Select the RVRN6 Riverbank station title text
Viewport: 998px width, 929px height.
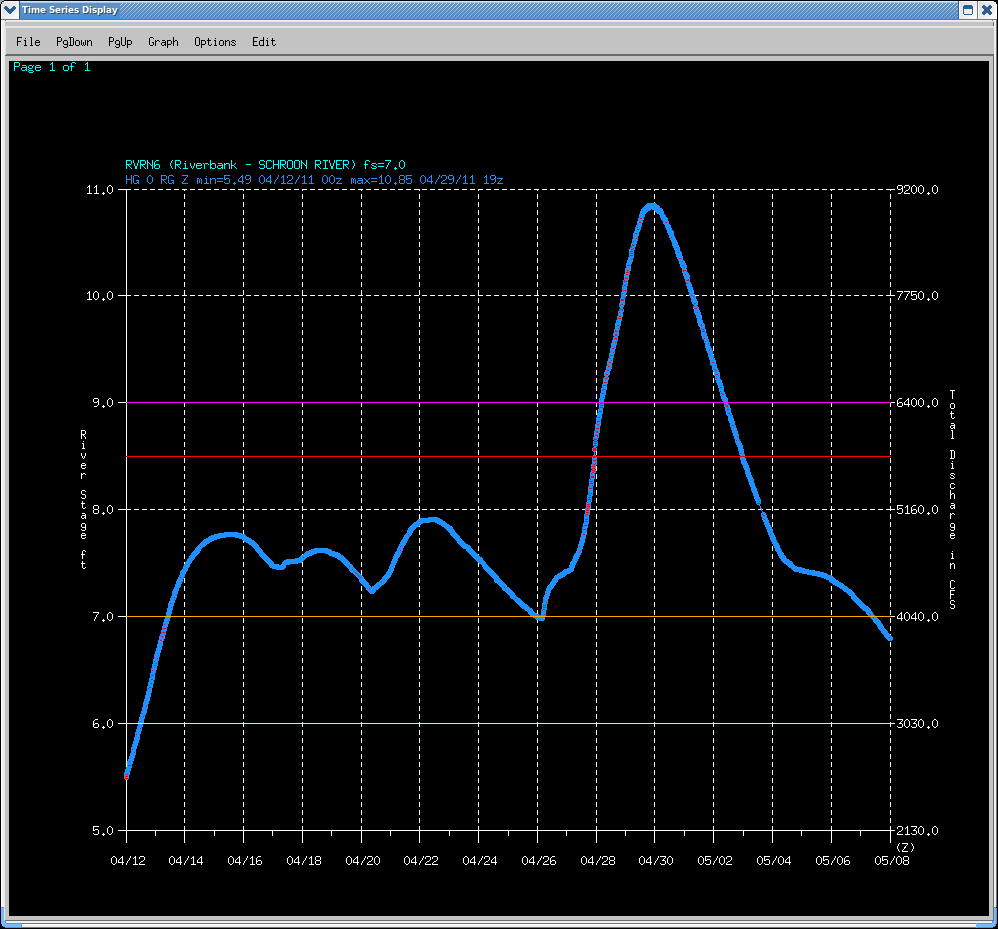tap(265, 165)
